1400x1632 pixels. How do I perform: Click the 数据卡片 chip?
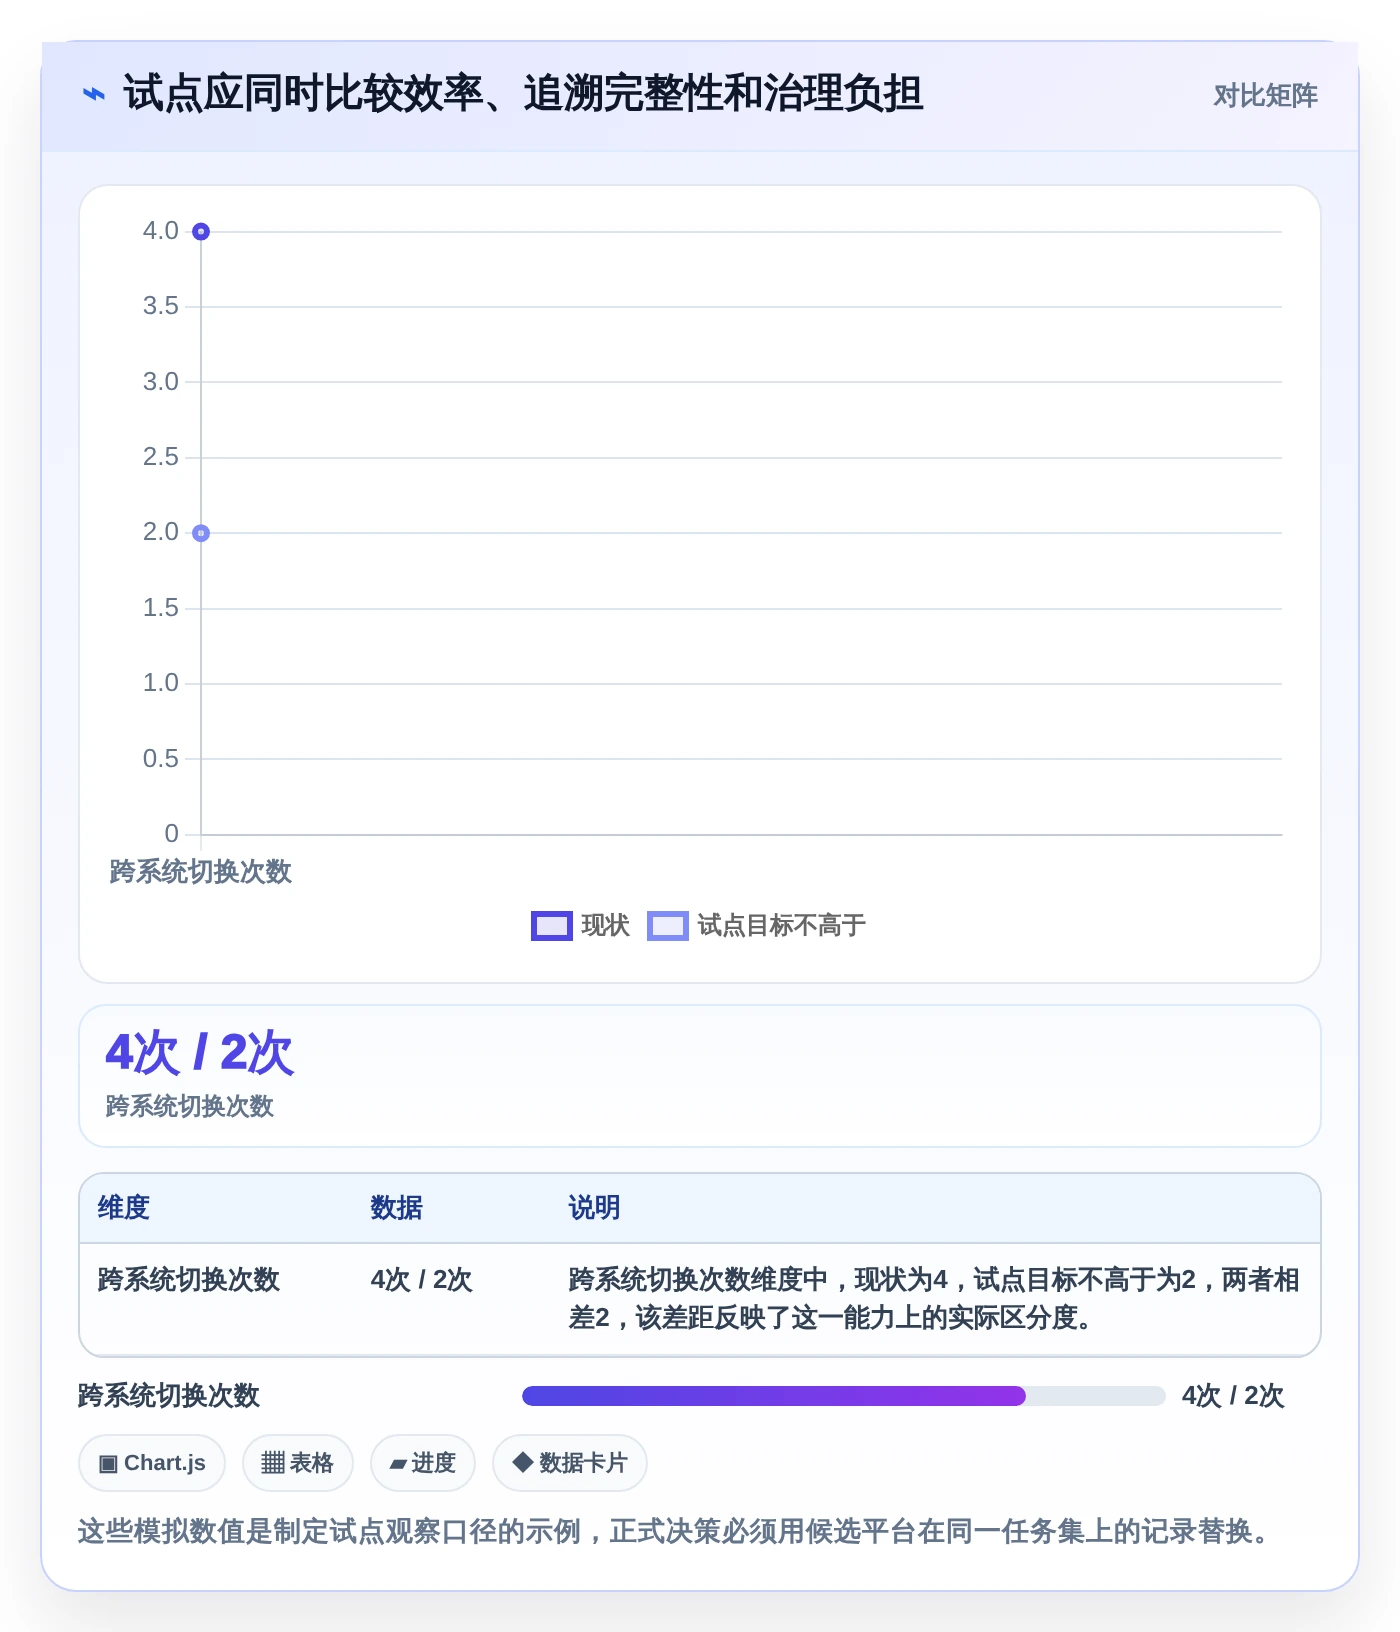569,1463
